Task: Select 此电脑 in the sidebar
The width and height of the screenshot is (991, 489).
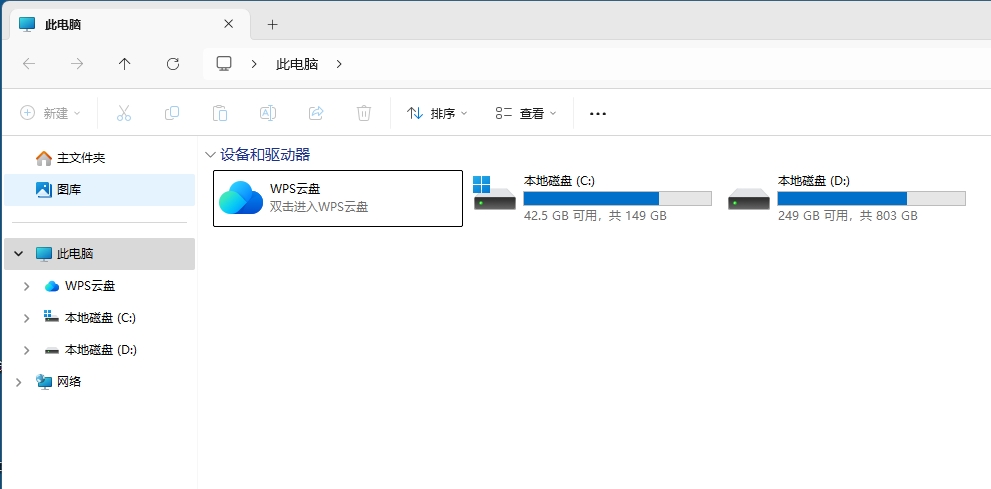Action: click(99, 254)
